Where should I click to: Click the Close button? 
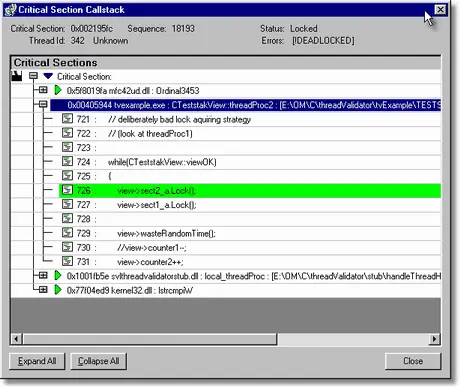[413, 361]
